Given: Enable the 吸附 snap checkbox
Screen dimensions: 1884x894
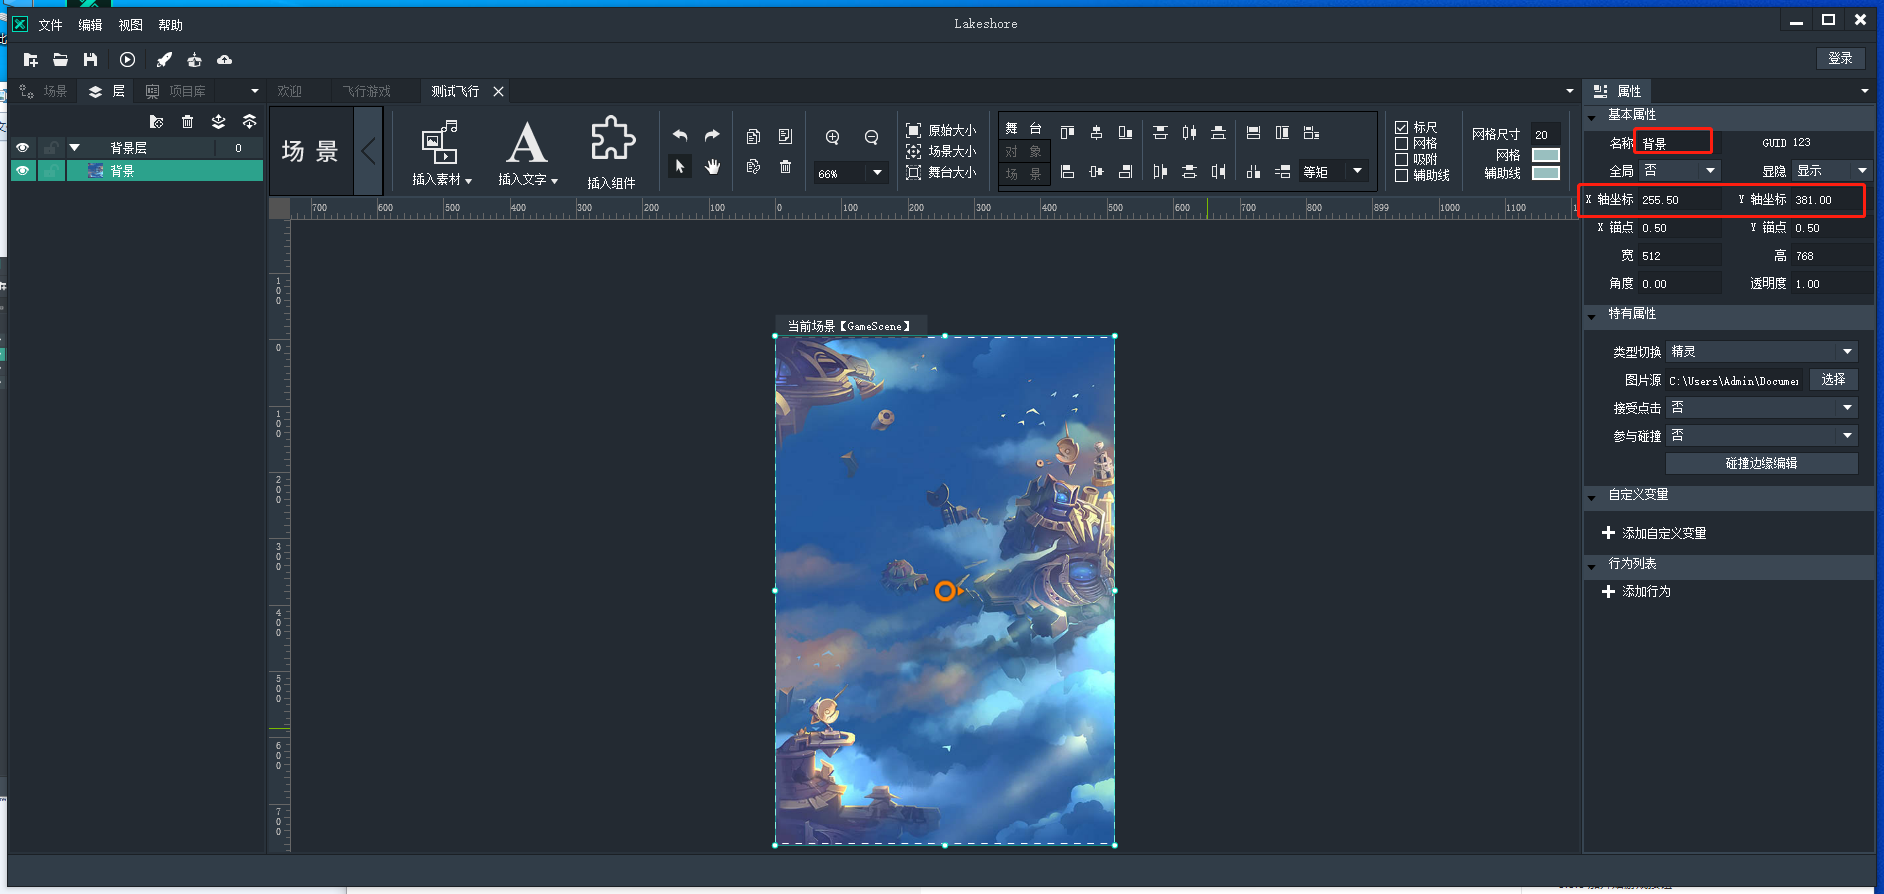Looking at the screenshot, I should tap(1401, 159).
